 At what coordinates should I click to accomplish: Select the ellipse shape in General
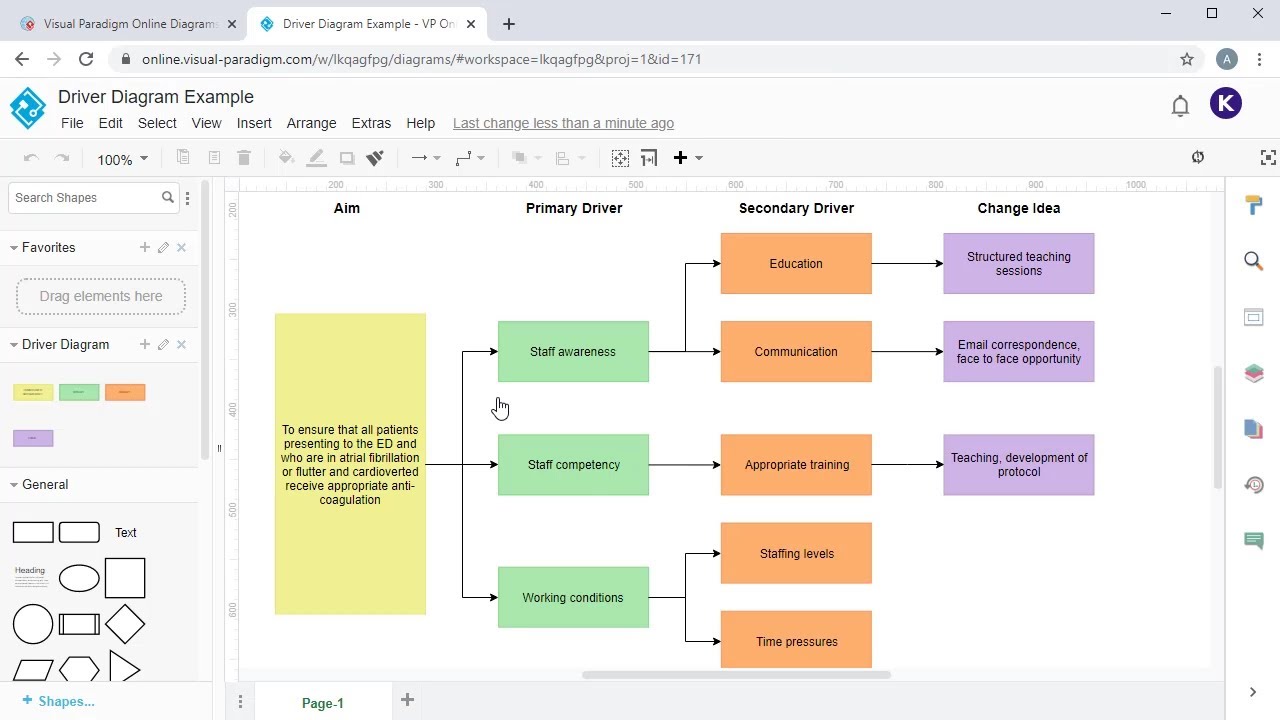79,578
